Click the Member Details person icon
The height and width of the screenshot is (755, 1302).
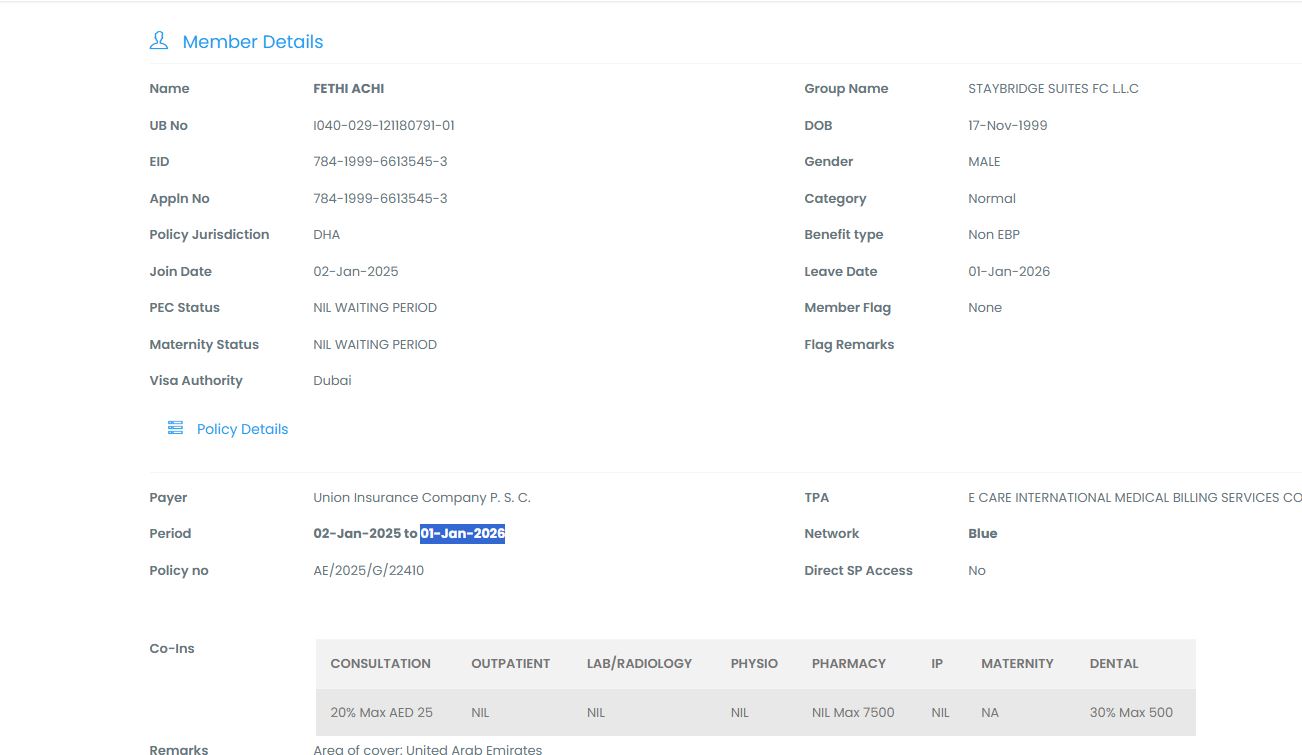[158, 41]
